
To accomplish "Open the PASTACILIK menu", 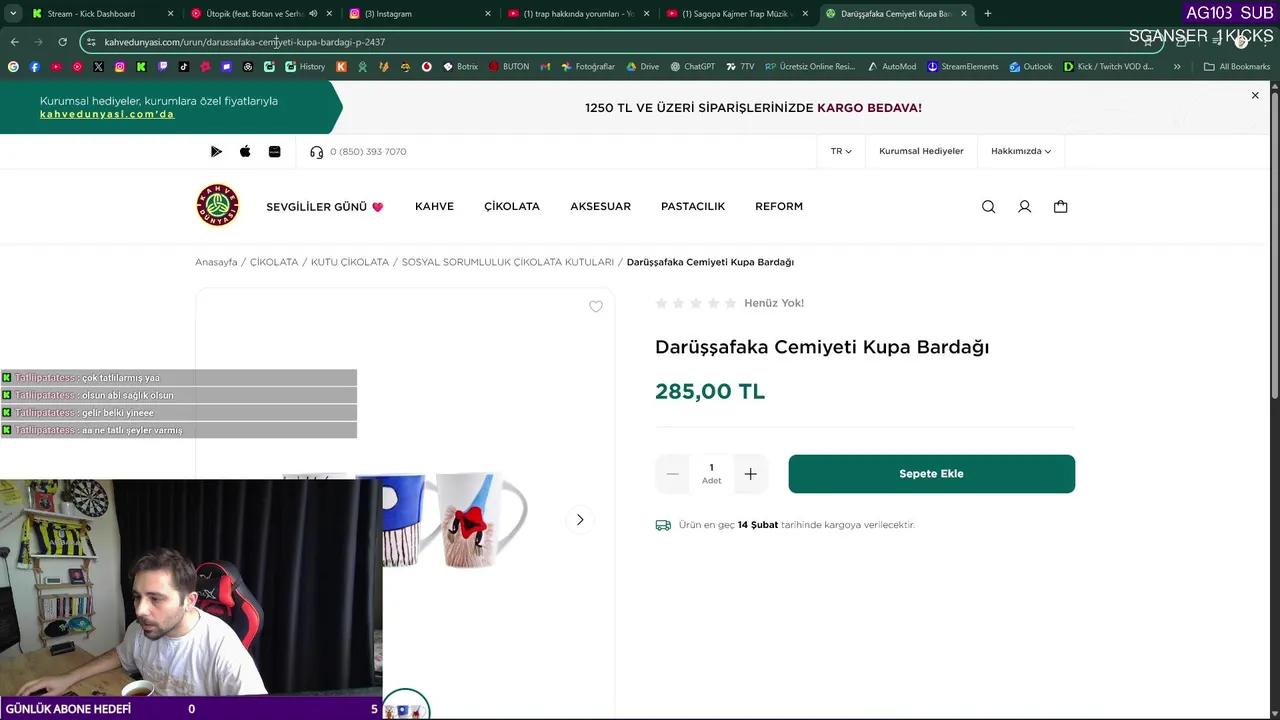I will 693,206.
